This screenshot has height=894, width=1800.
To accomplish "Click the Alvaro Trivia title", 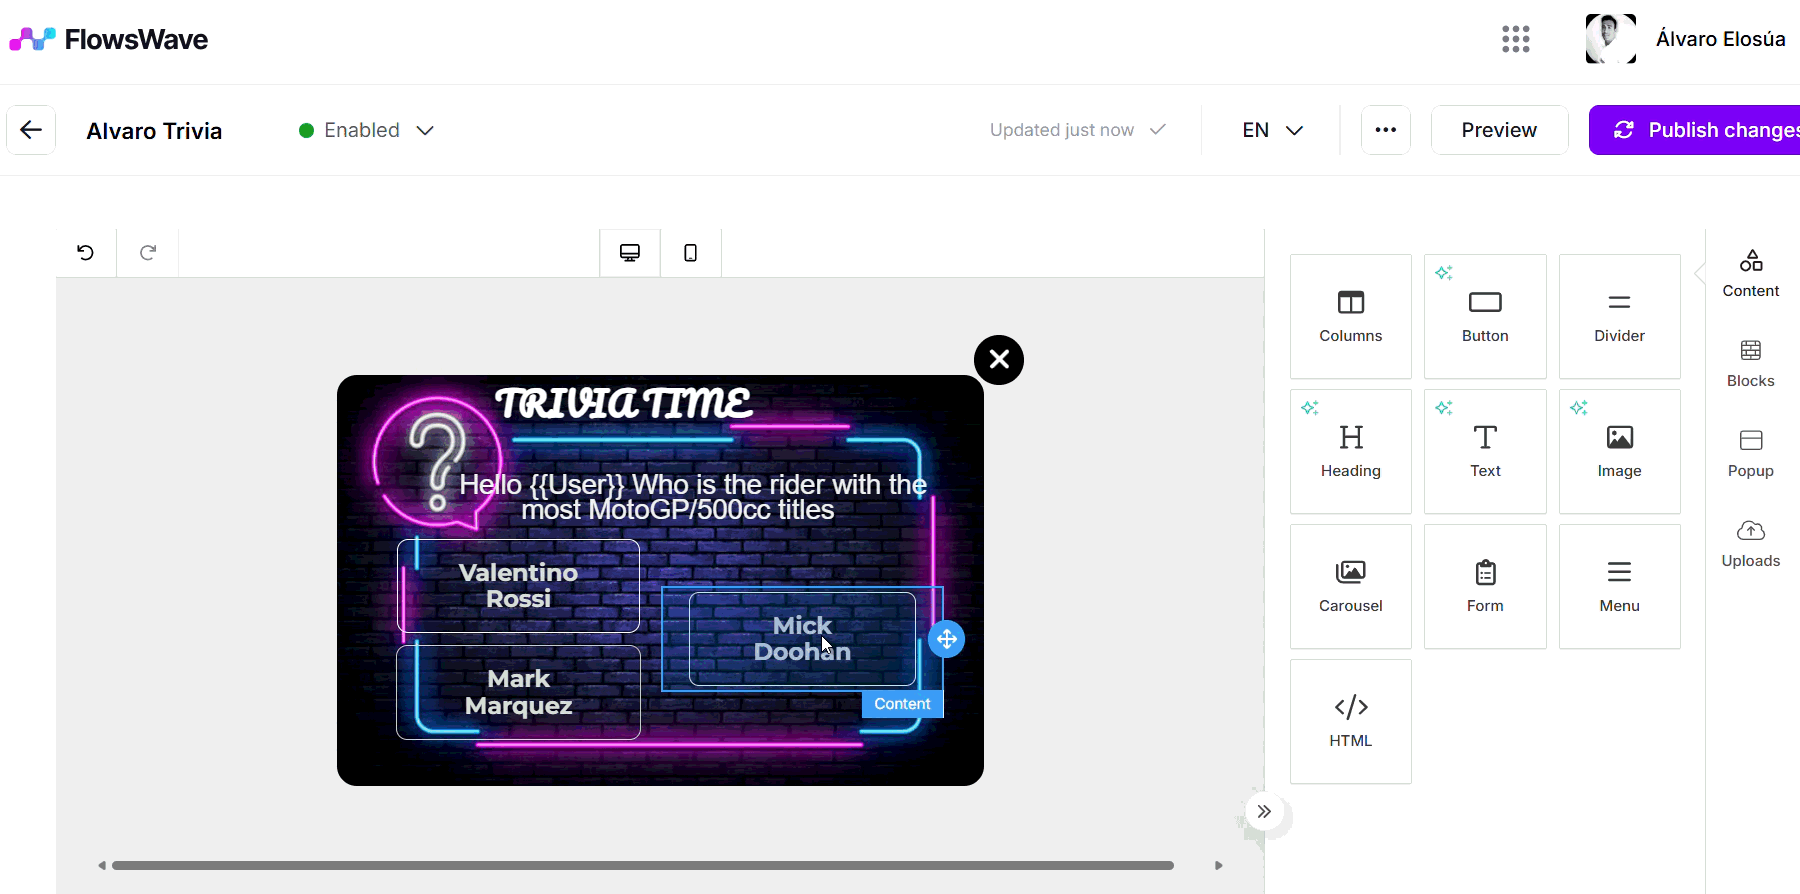I will (x=154, y=131).
